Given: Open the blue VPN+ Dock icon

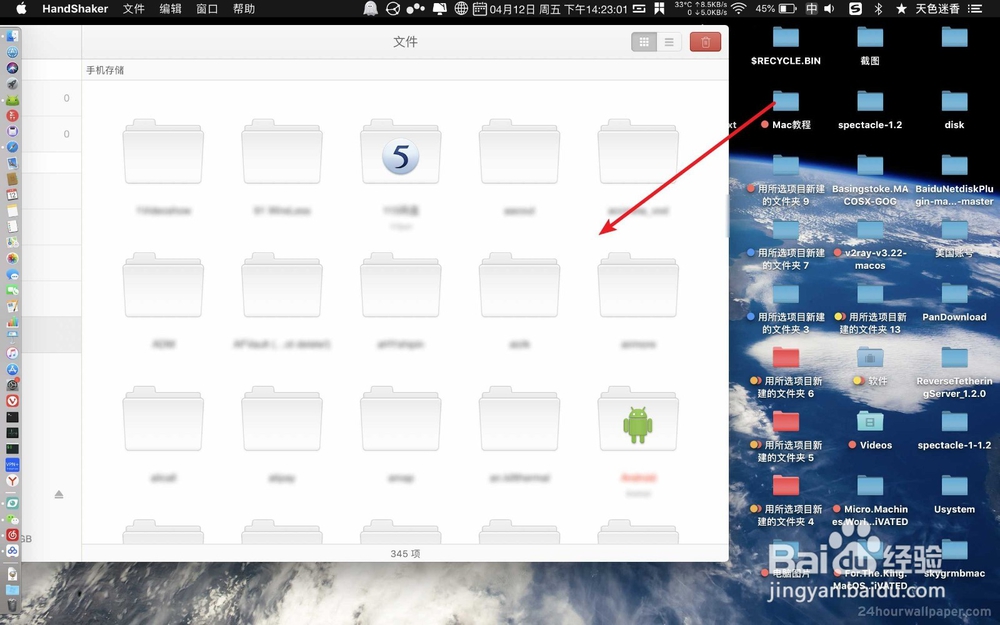Looking at the screenshot, I should 12,464.
